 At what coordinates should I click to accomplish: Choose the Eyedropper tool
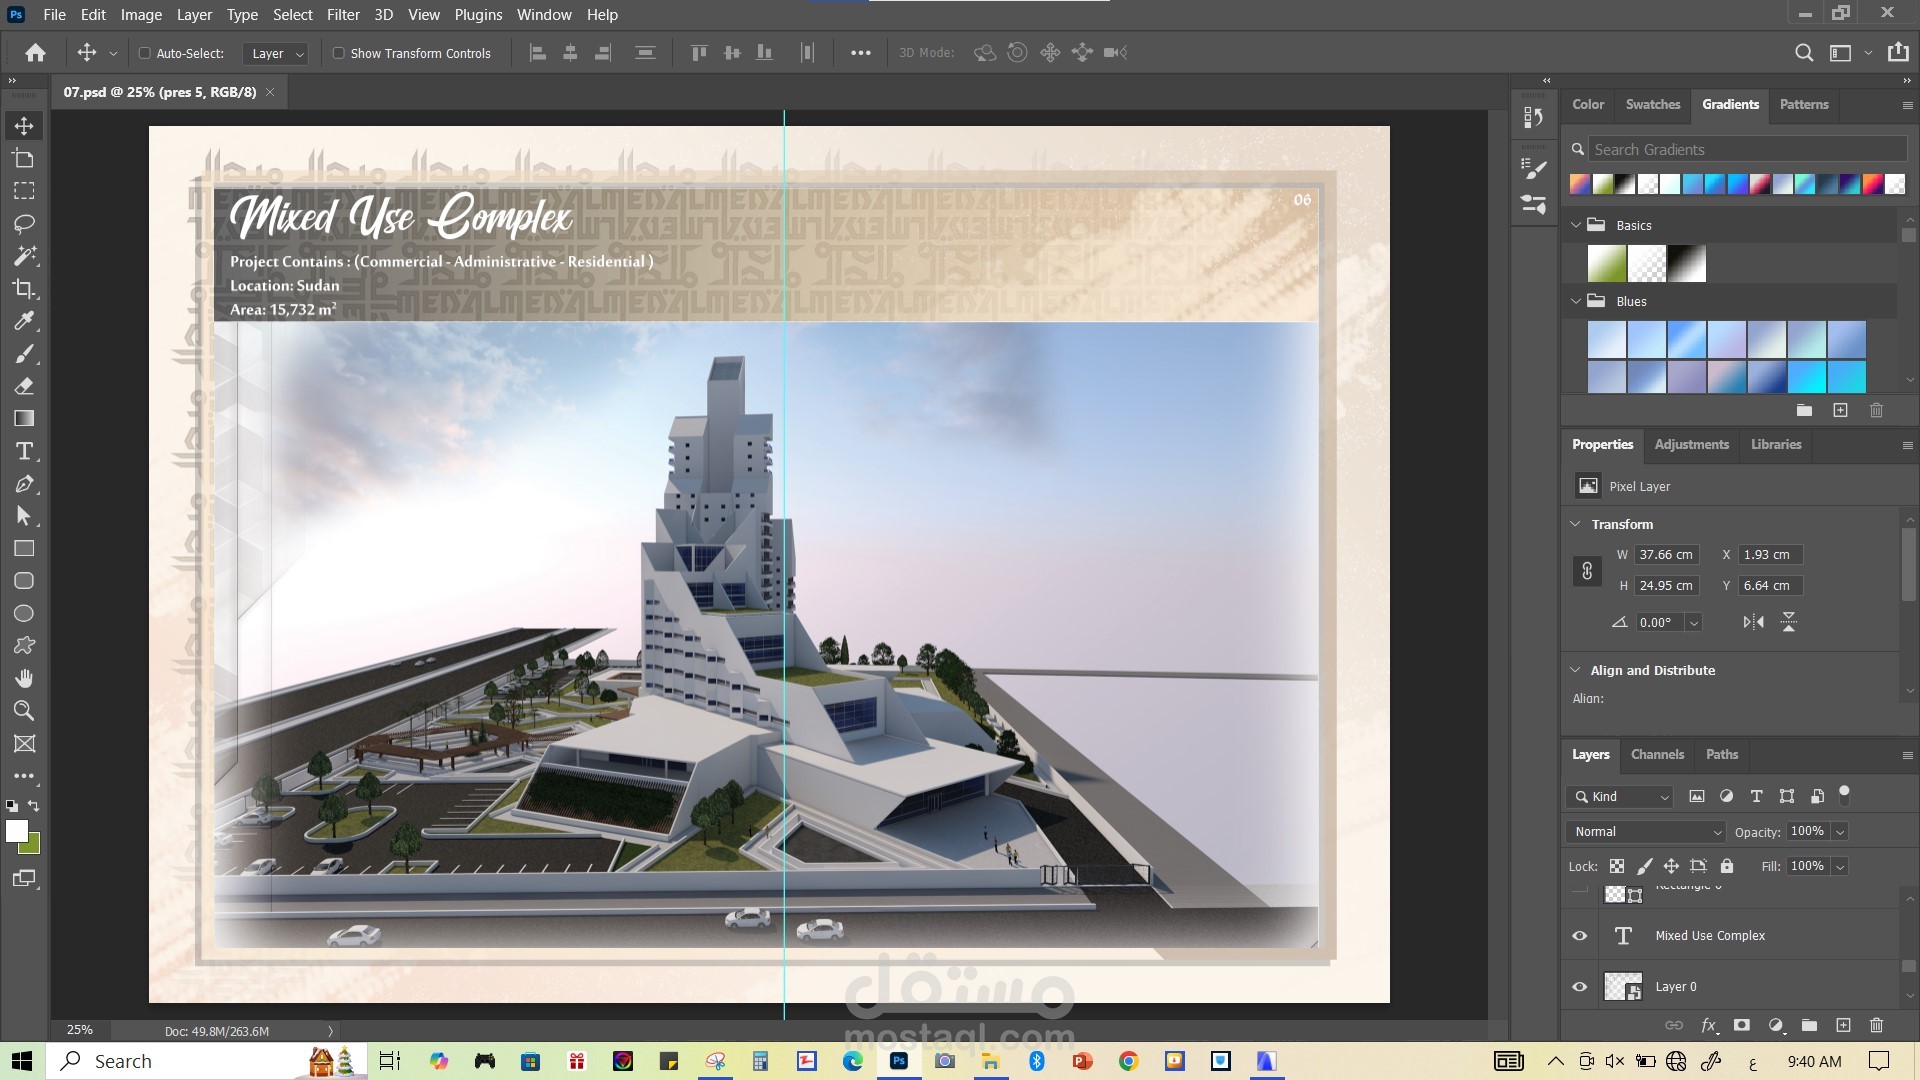pos(24,321)
